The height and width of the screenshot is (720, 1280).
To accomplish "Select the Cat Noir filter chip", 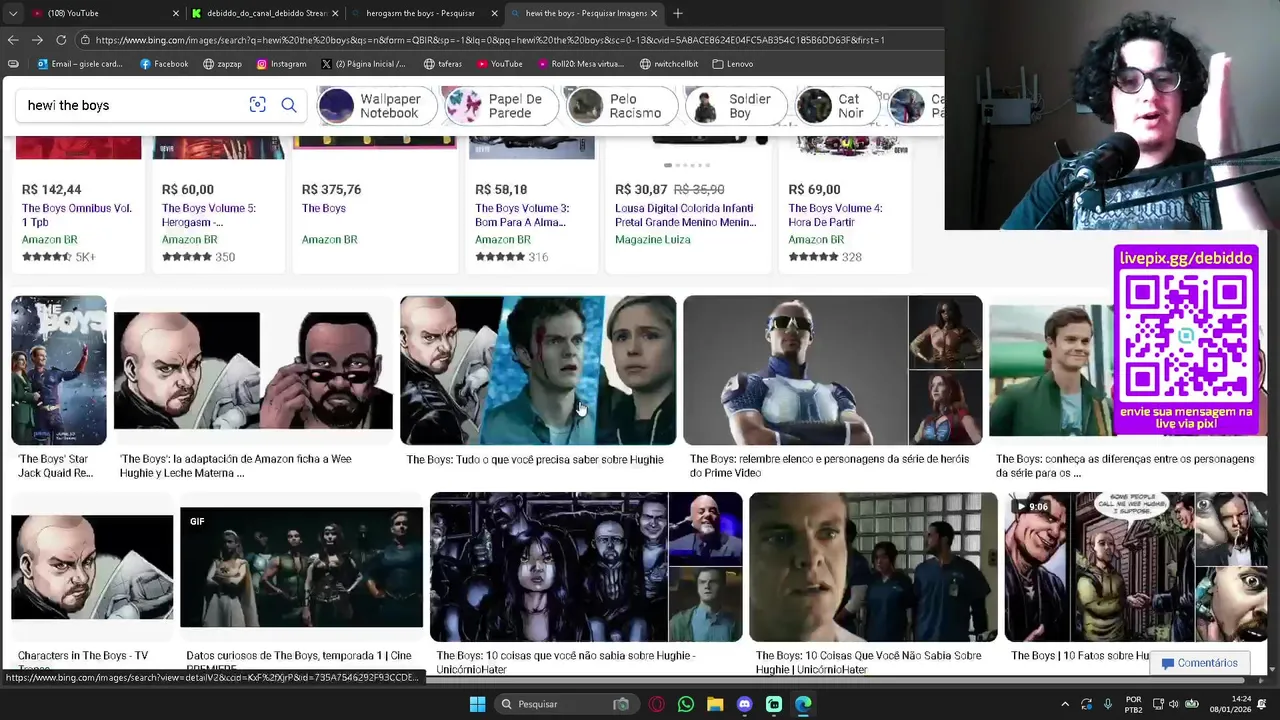I will (837, 105).
